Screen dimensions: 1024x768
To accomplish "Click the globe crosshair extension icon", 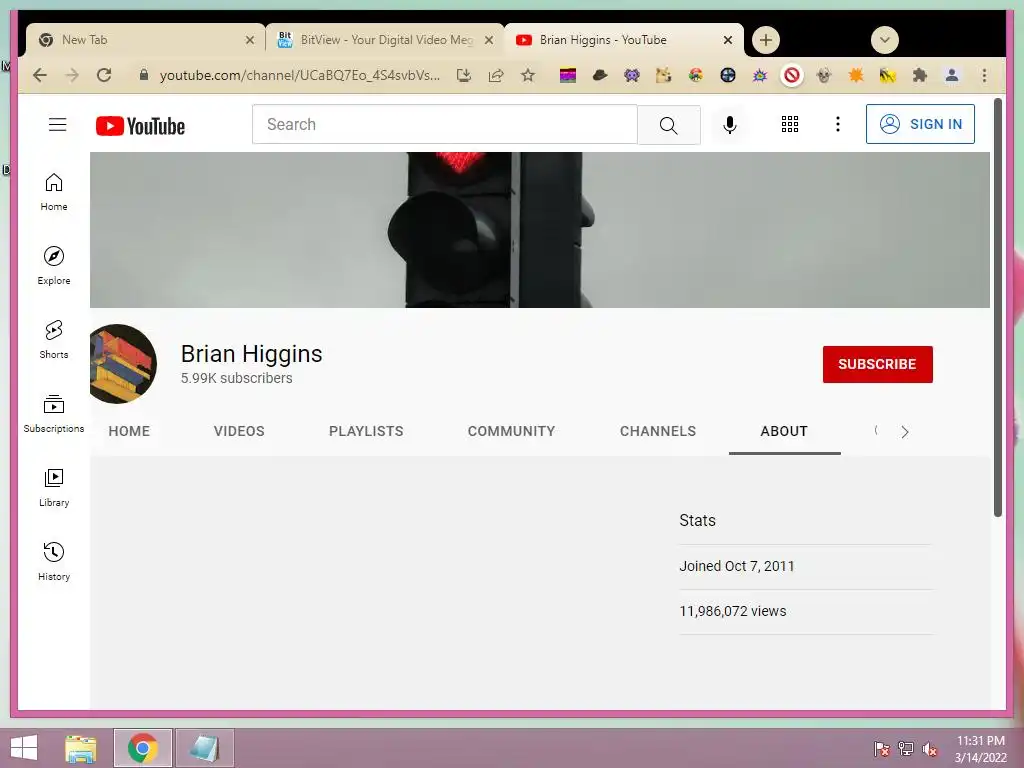I will click(x=728, y=75).
